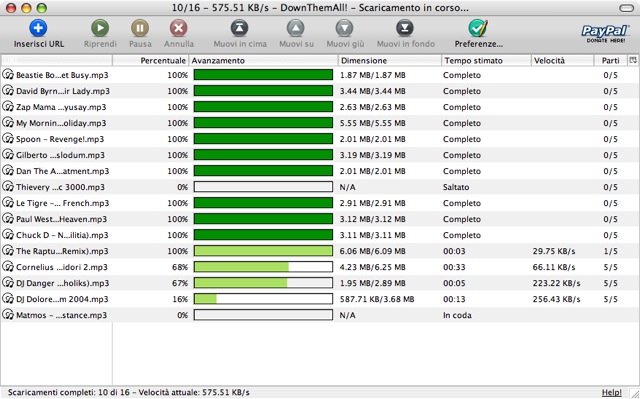Move item to top with Muovi in cima
This screenshot has height=399, width=640.
[x=240, y=28]
